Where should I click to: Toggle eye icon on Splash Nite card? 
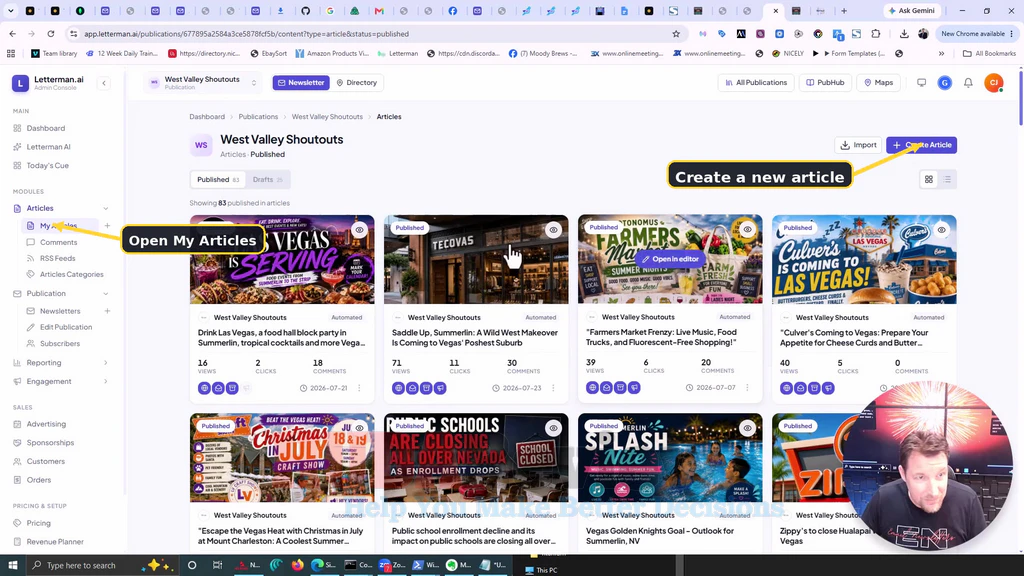(747, 428)
